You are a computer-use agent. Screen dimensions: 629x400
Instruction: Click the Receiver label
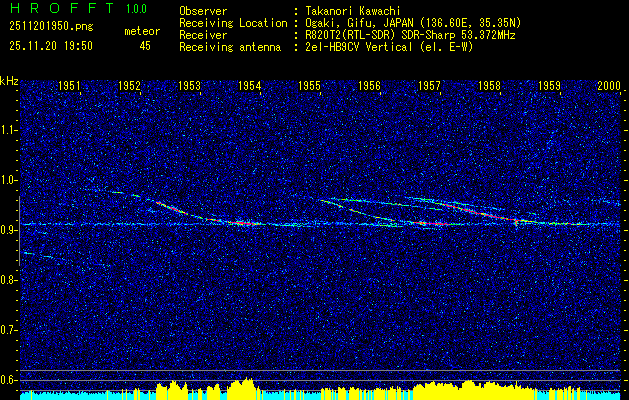click(203, 35)
